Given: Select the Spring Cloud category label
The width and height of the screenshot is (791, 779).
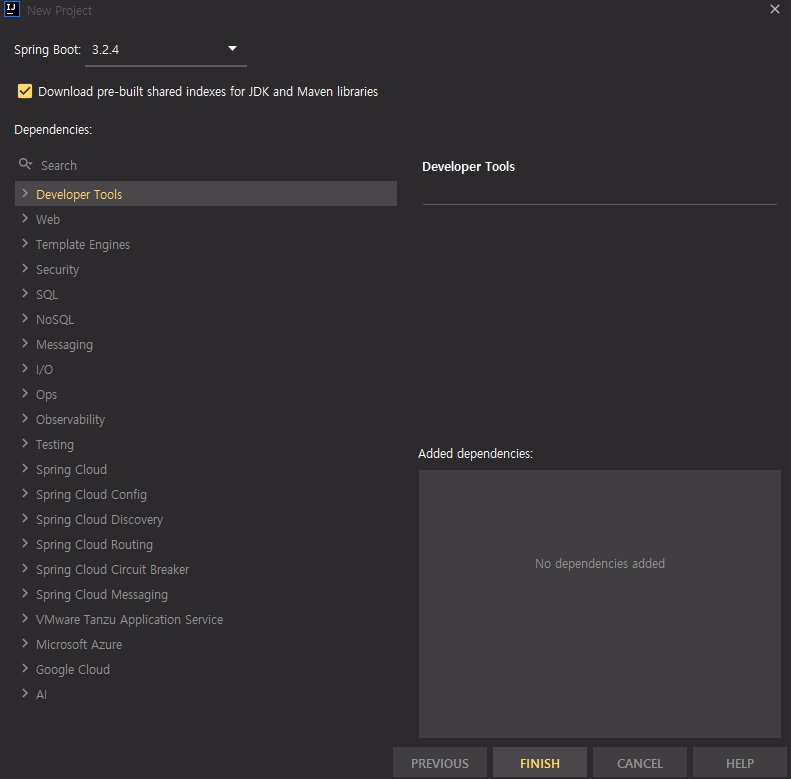Looking at the screenshot, I should [72, 470].
